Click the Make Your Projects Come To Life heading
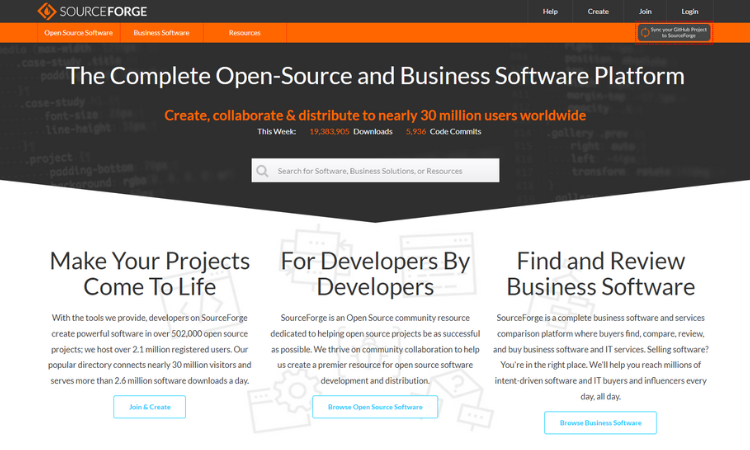Viewport: 750px width, 450px height. click(150, 274)
